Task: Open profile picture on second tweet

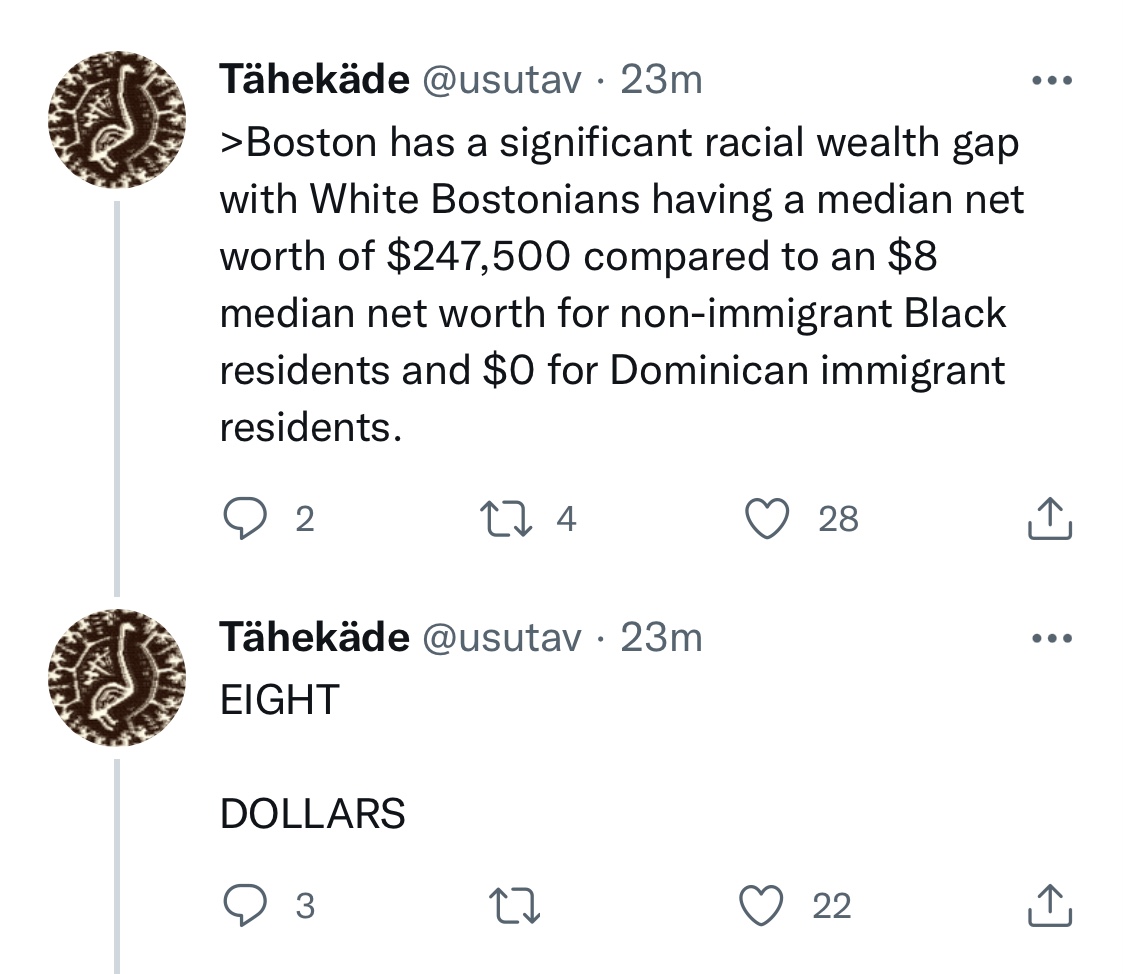Action: [119, 678]
